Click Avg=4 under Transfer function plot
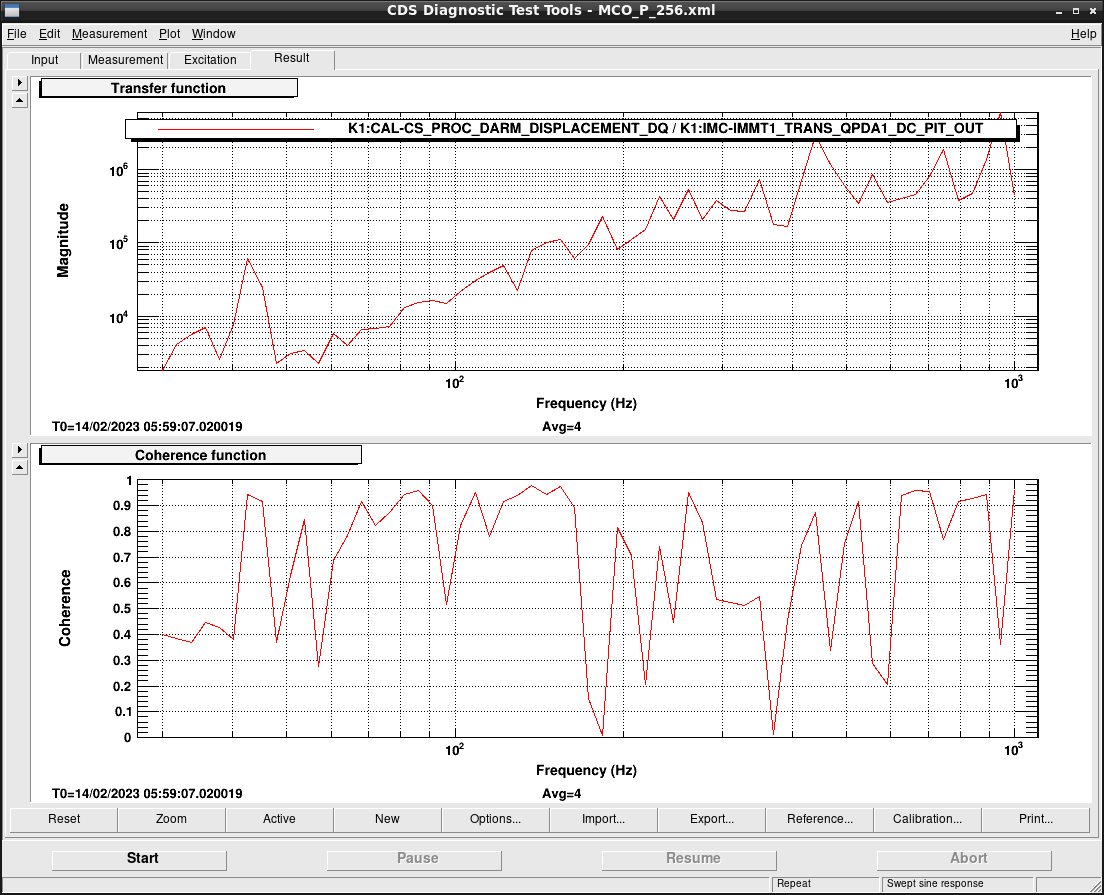The height and width of the screenshot is (895, 1104). click(x=562, y=427)
